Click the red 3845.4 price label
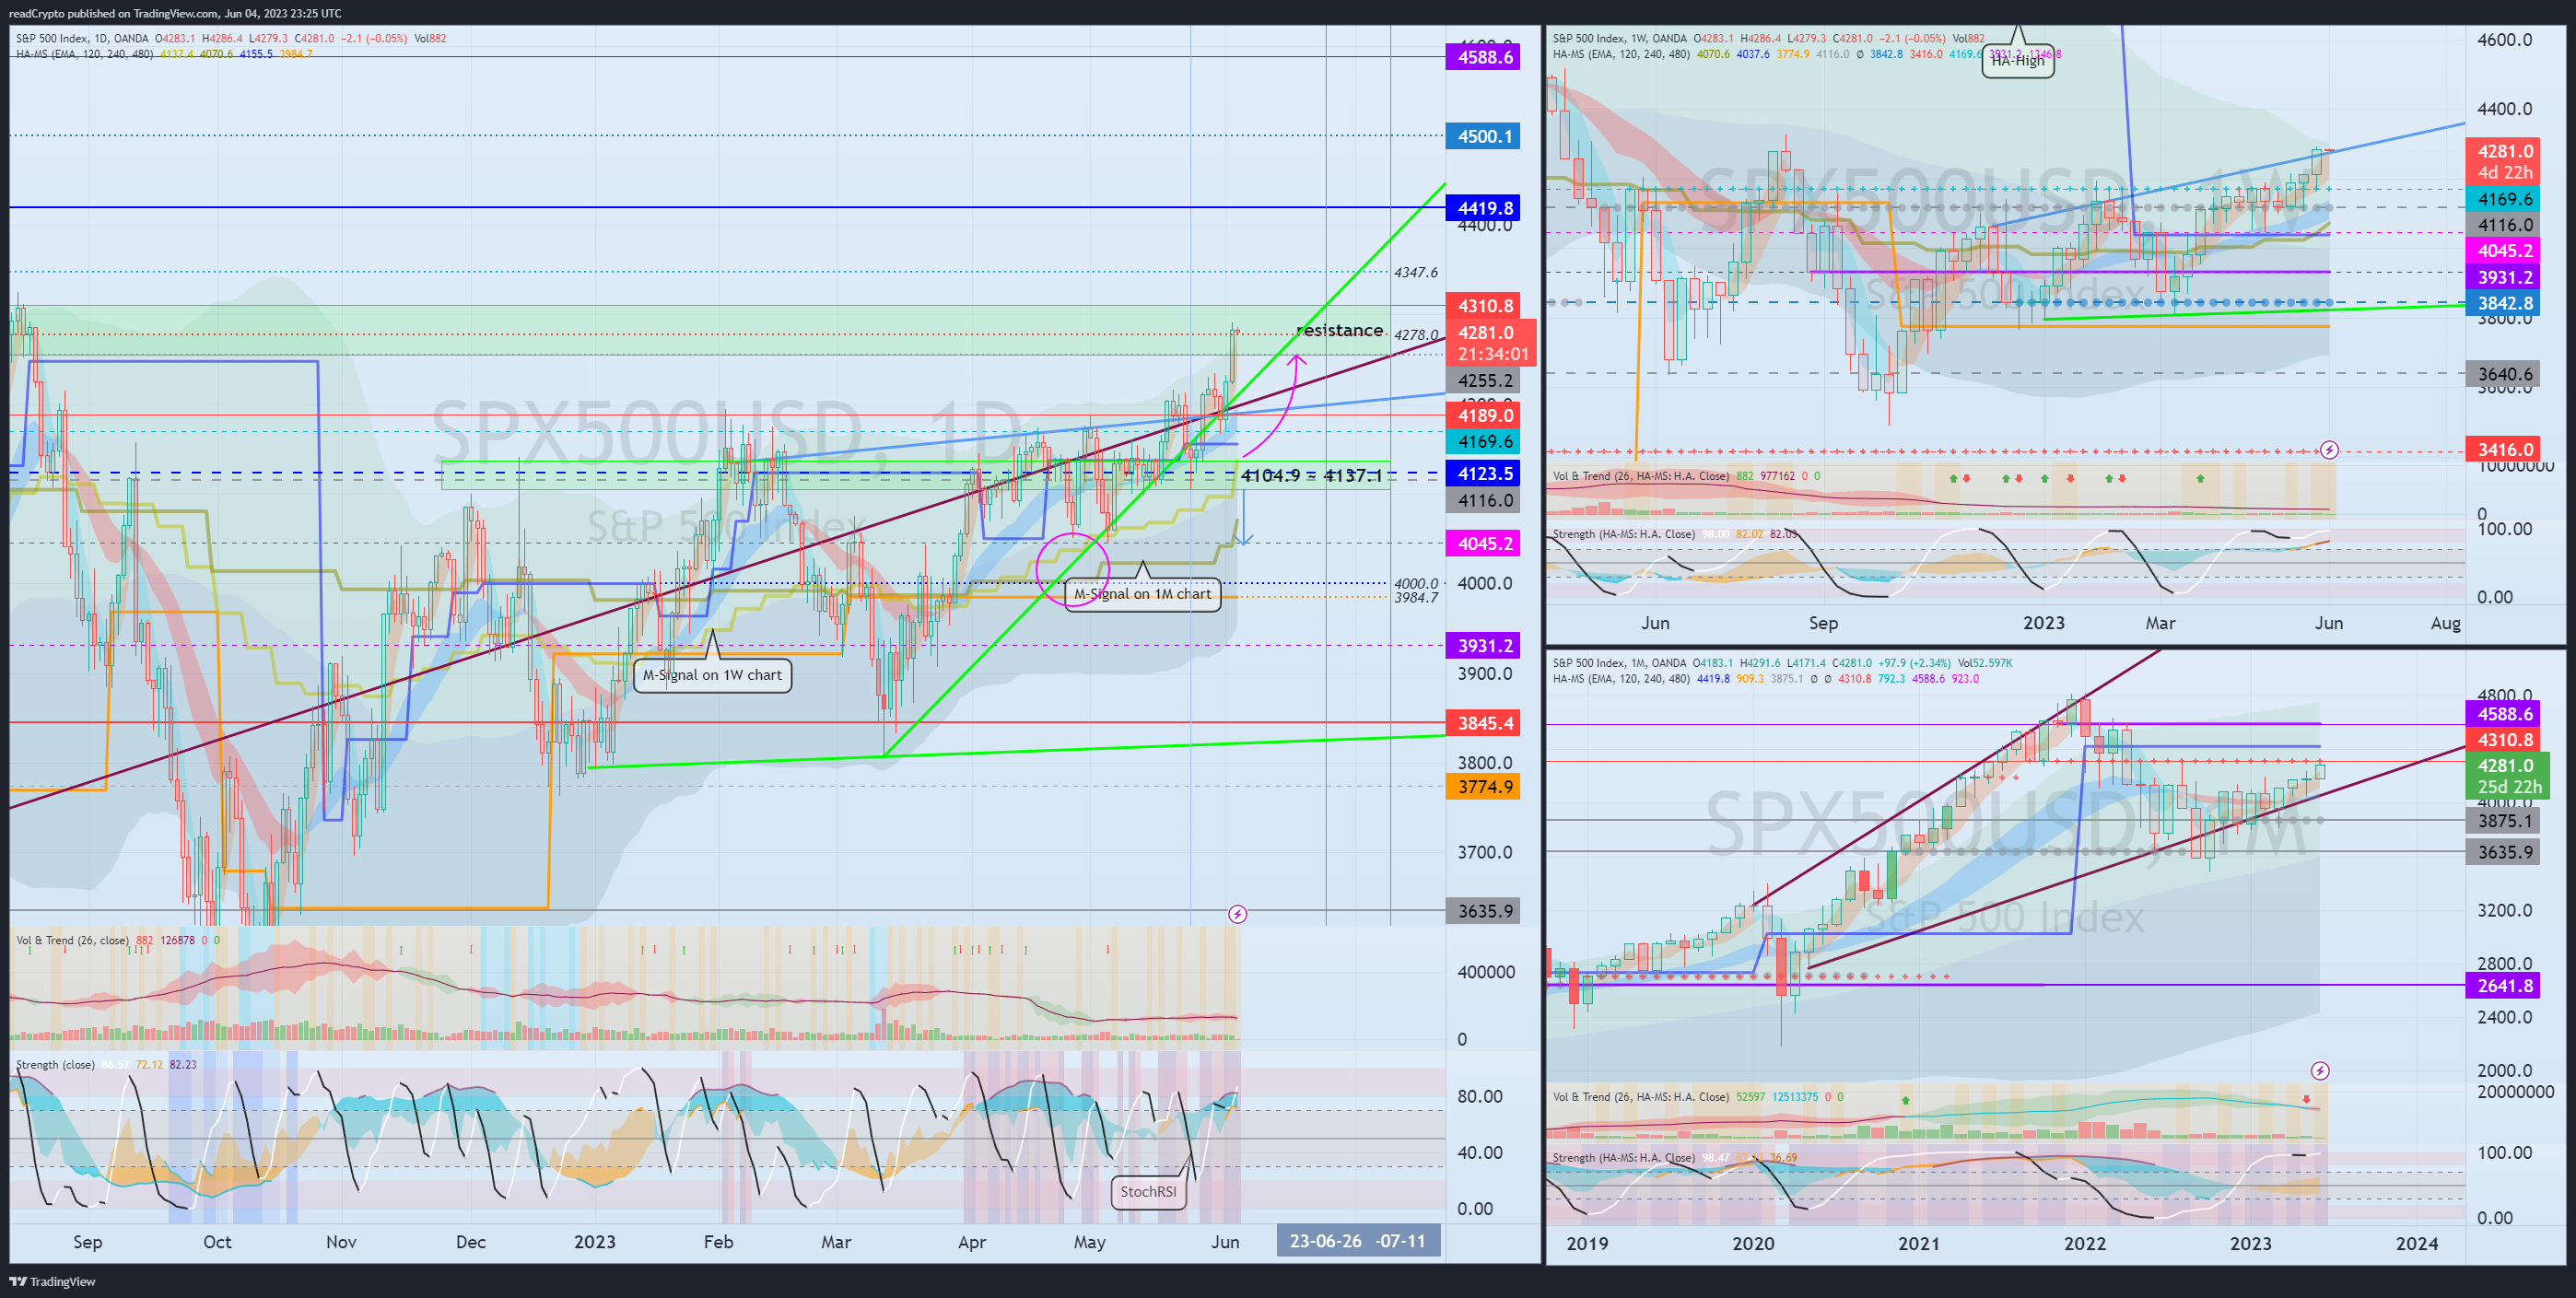Screen dimensions: 2576x1298 pyautogui.click(x=1485, y=723)
